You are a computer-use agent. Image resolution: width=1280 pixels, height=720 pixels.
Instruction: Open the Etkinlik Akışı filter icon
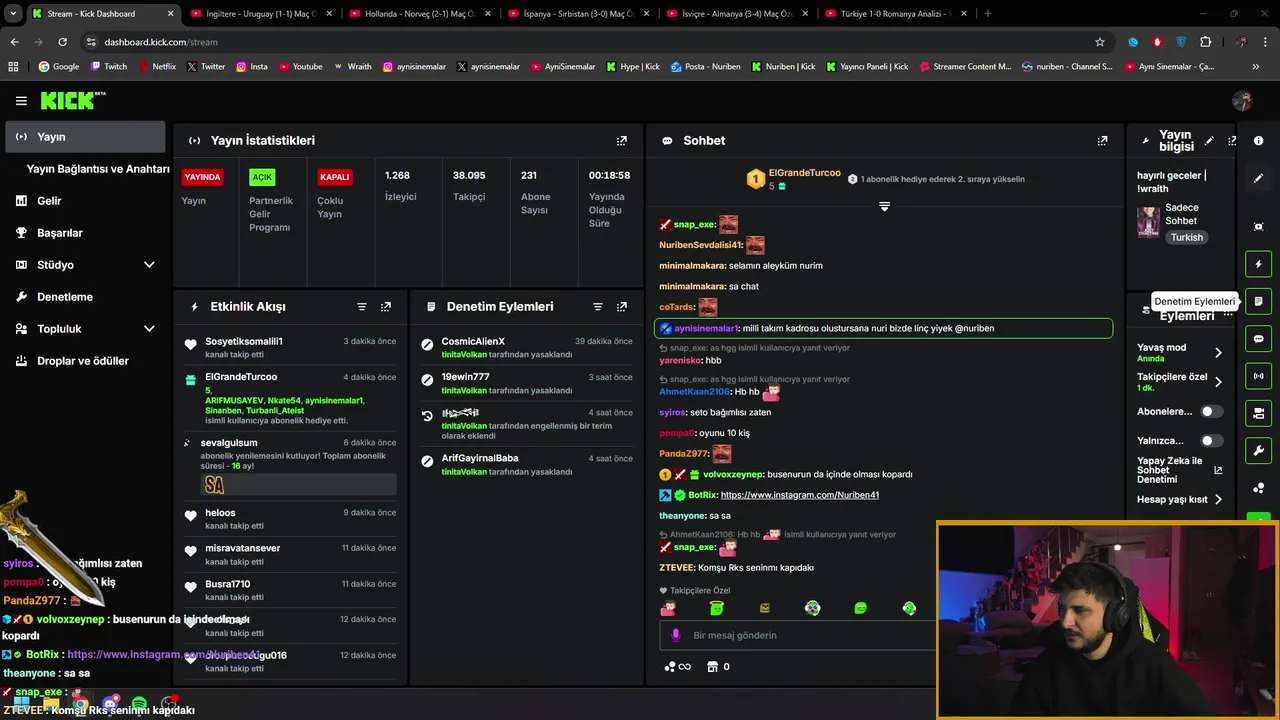tap(362, 307)
